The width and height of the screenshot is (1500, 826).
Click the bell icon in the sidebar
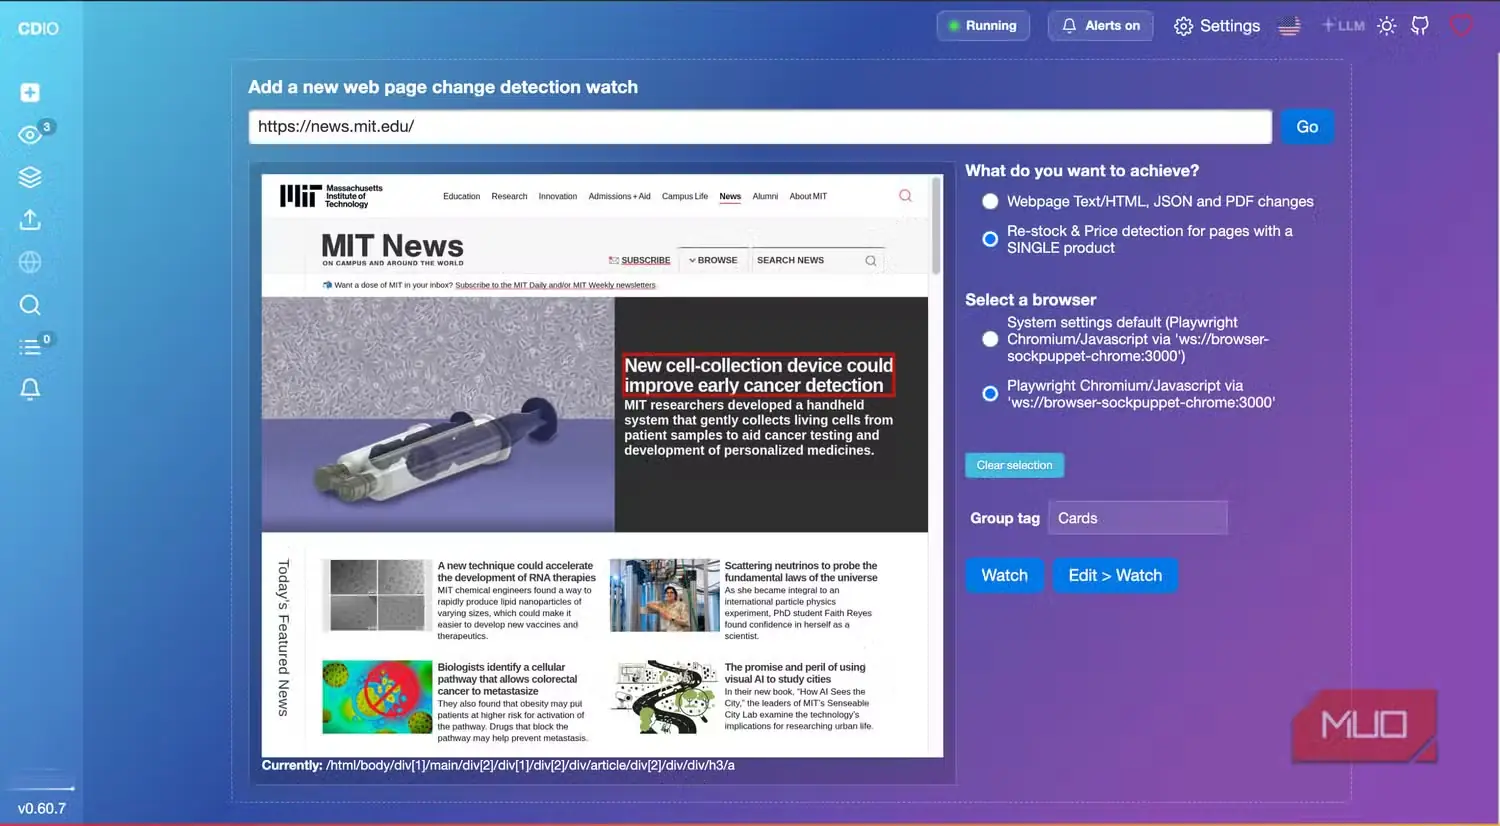(x=30, y=389)
